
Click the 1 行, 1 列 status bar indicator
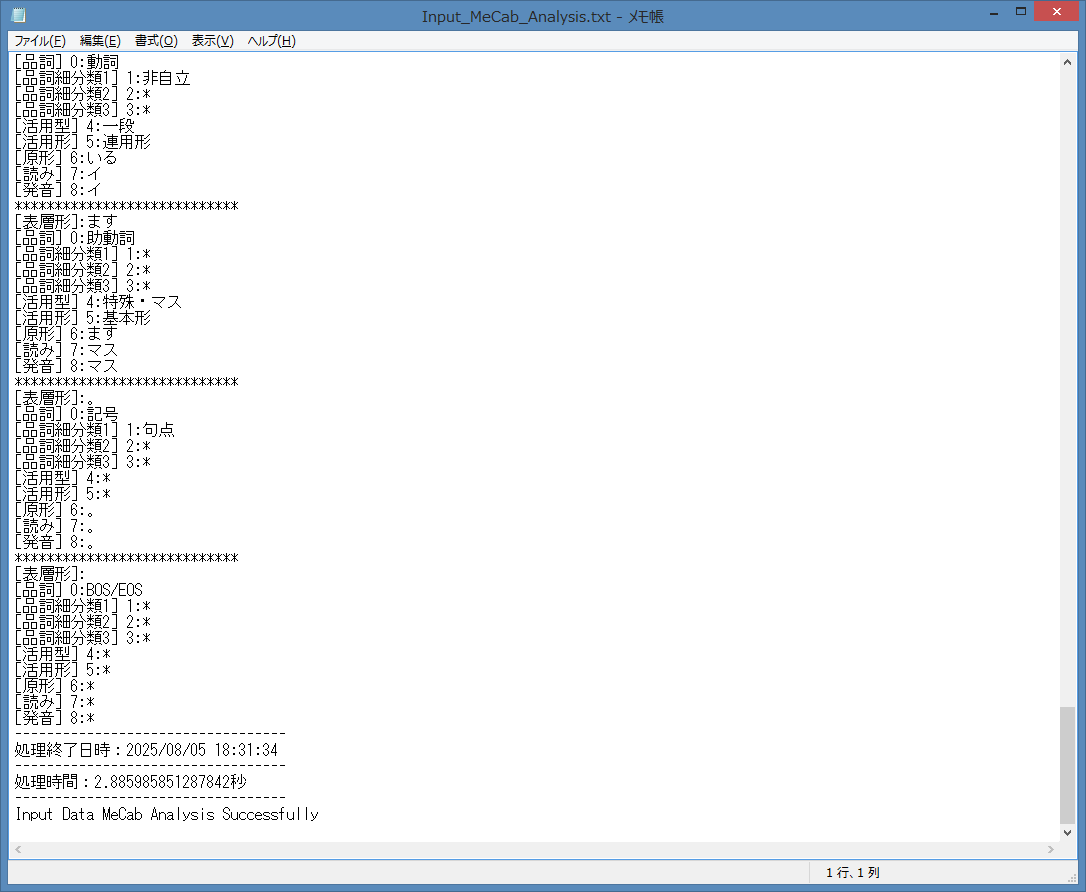tap(852, 873)
